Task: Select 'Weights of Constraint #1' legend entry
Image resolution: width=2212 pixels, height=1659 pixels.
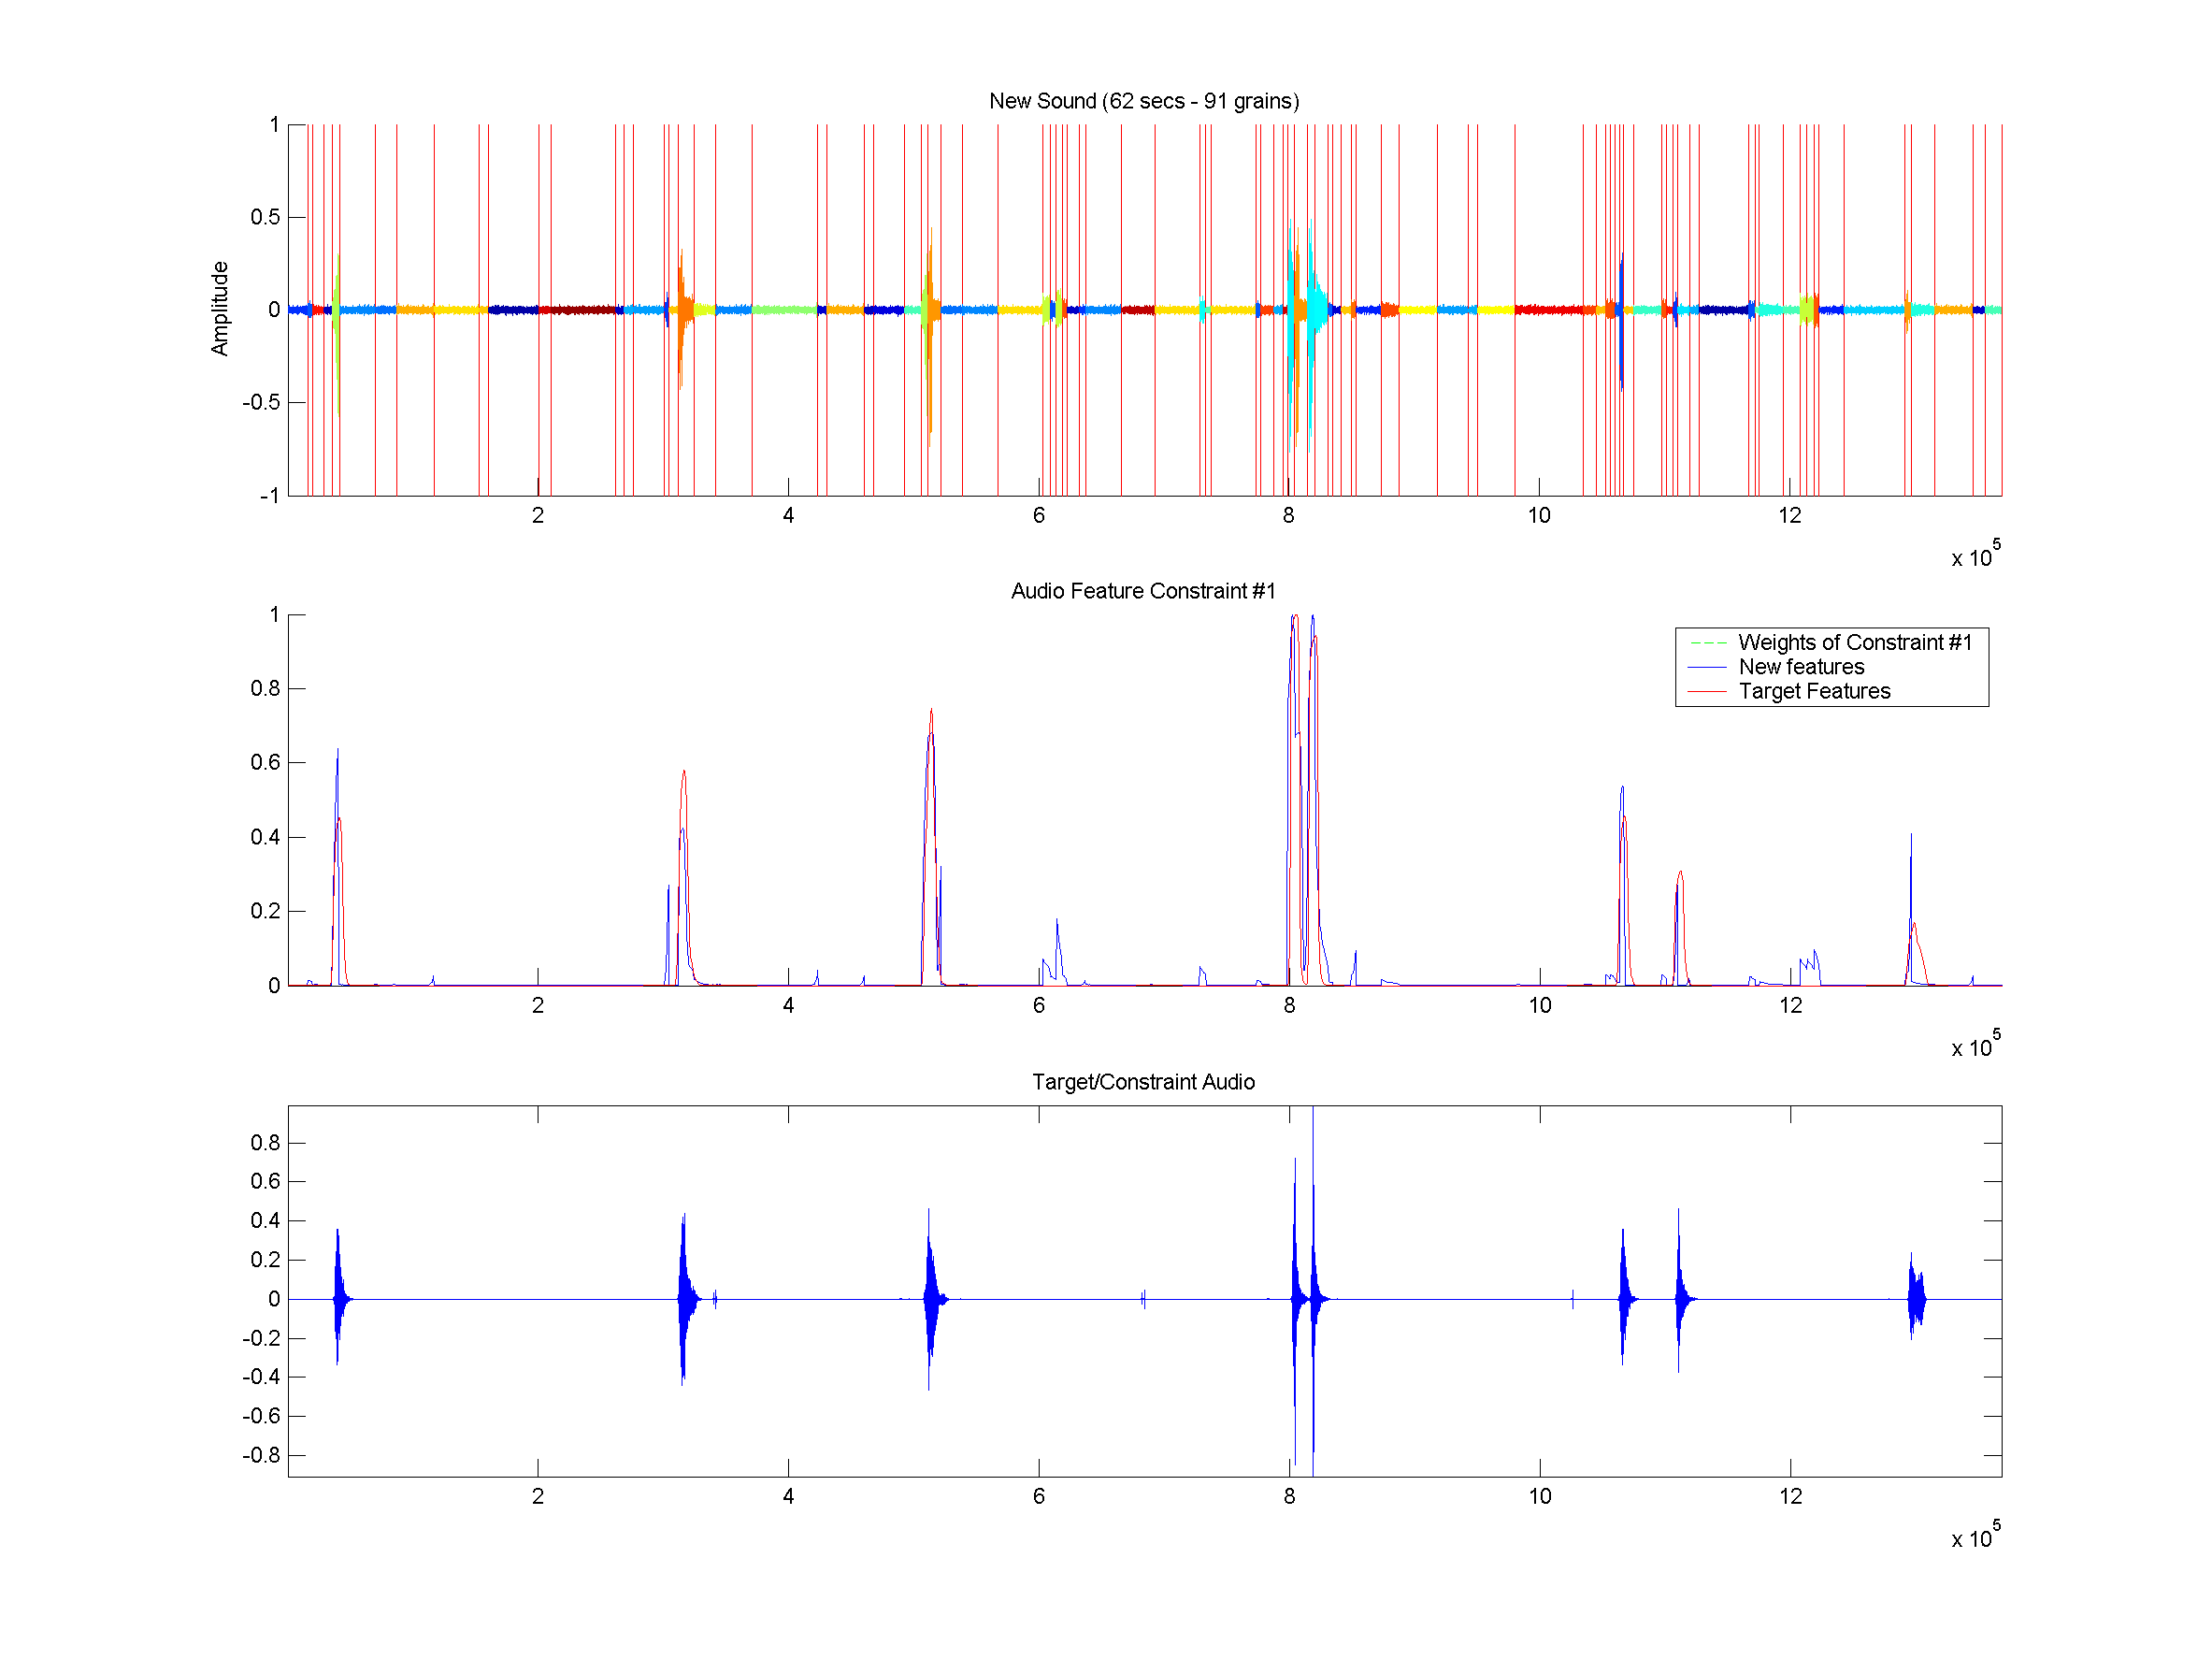Action: [x=1854, y=642]
